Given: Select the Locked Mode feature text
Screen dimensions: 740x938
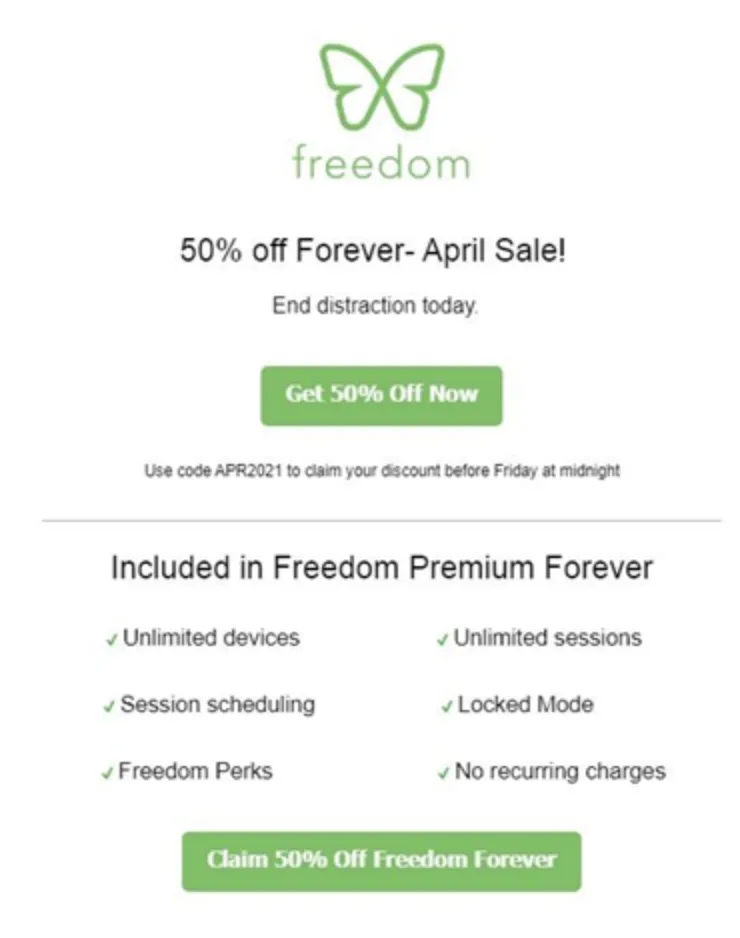Looking at the screenshot, I should [x=525, y=704].
